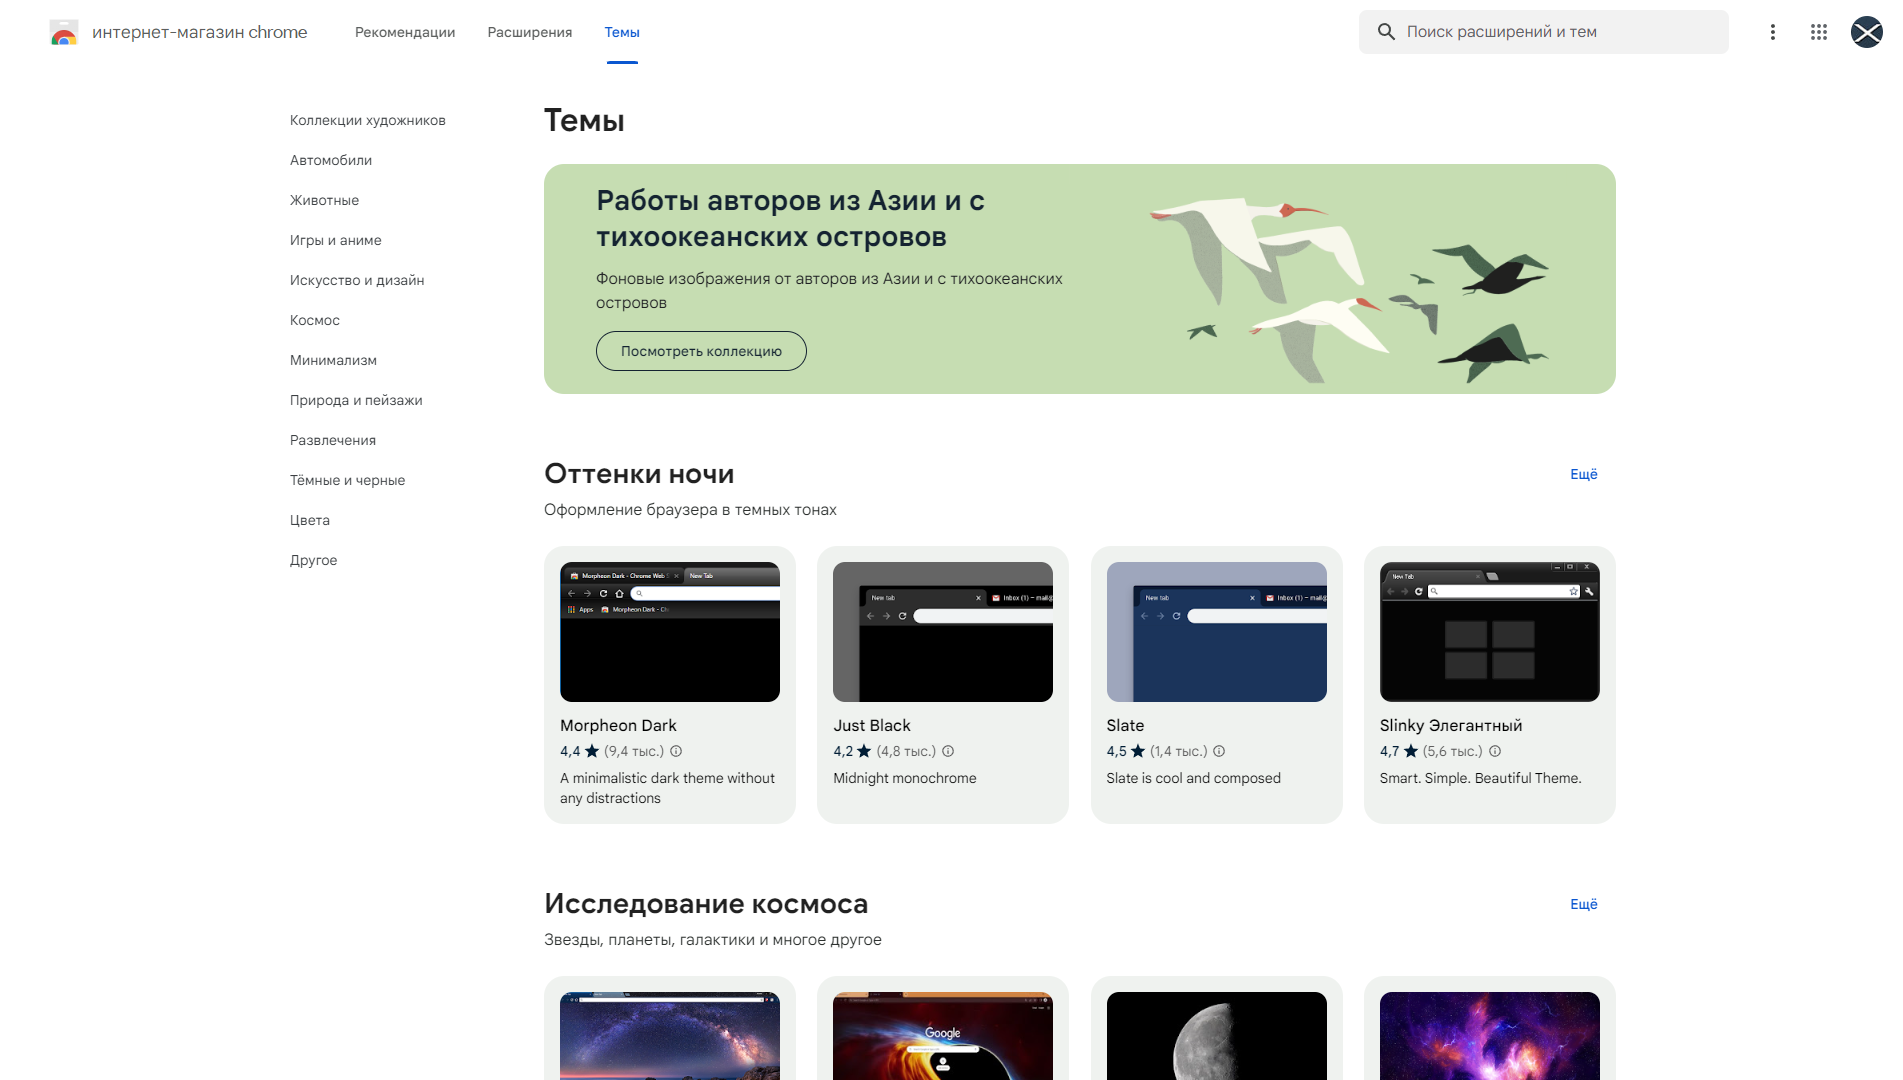Click the Slate theme title
Viewport: 1903px width, 1080px height.
pyautogui.click(x=1125, y=725)
